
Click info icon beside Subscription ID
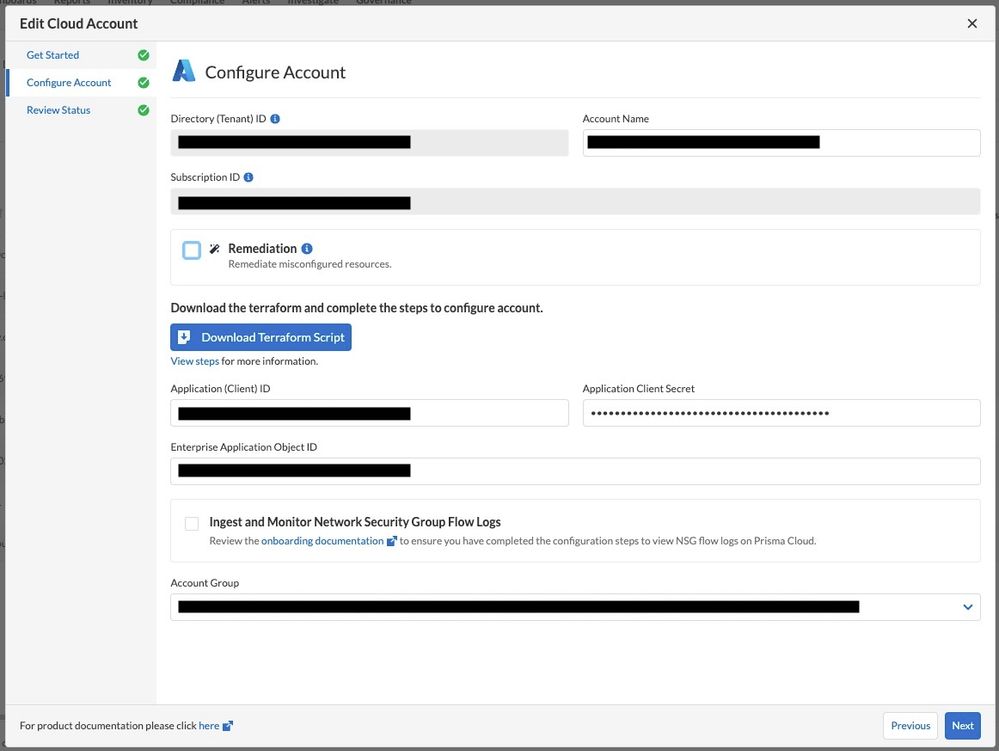248,177
